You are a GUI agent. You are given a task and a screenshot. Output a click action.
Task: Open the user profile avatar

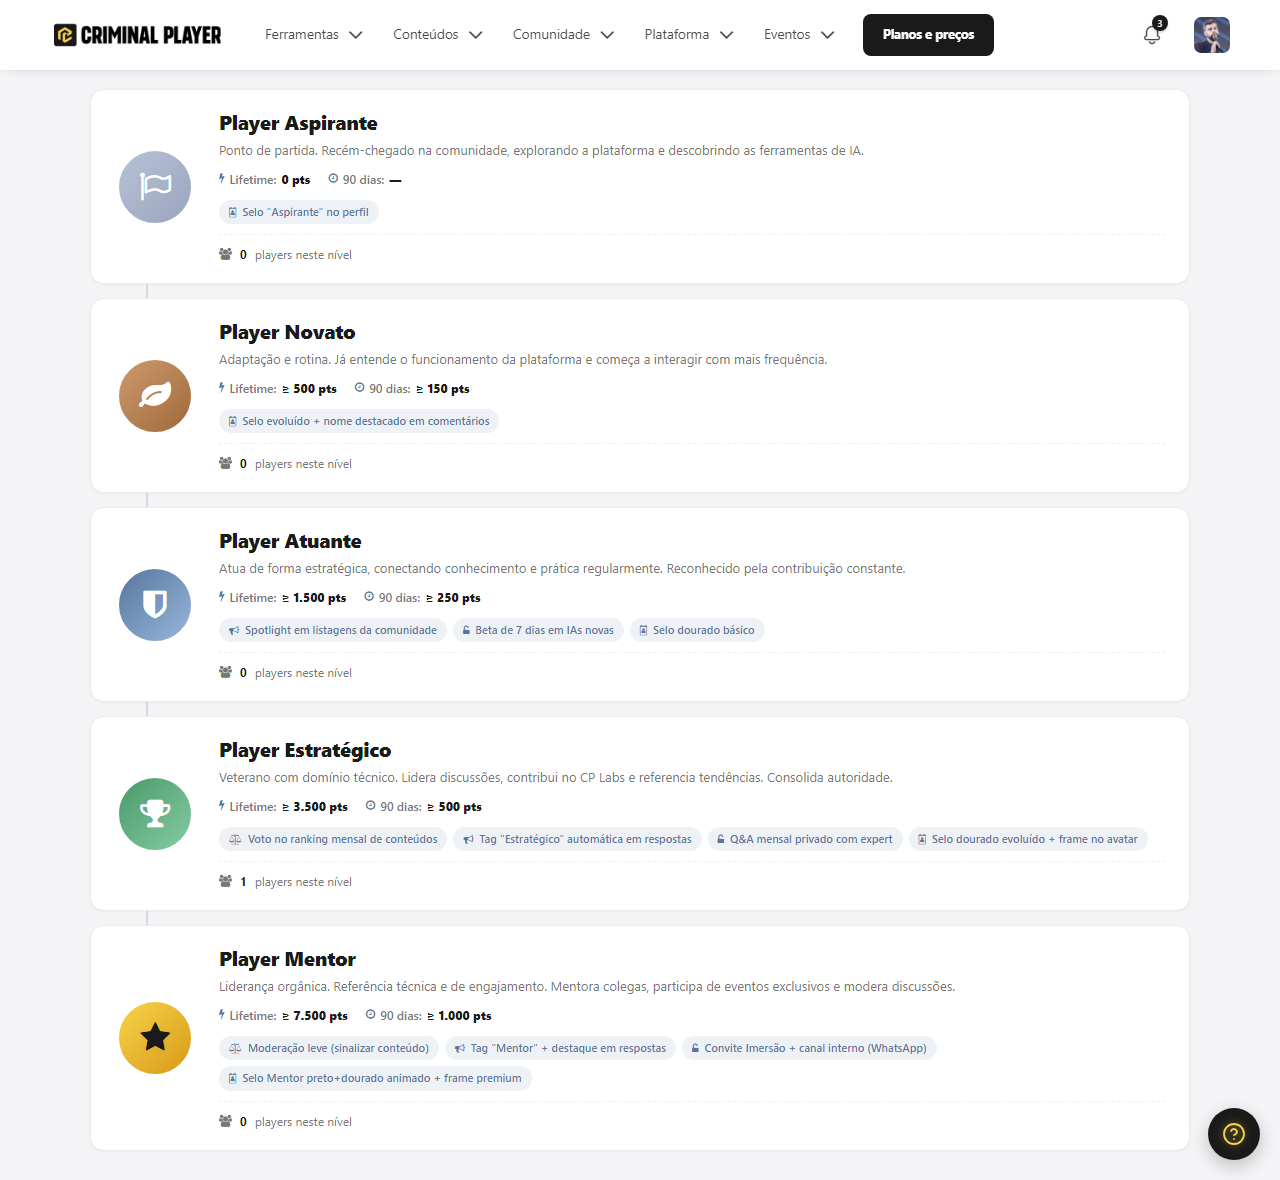(1212, 35)
